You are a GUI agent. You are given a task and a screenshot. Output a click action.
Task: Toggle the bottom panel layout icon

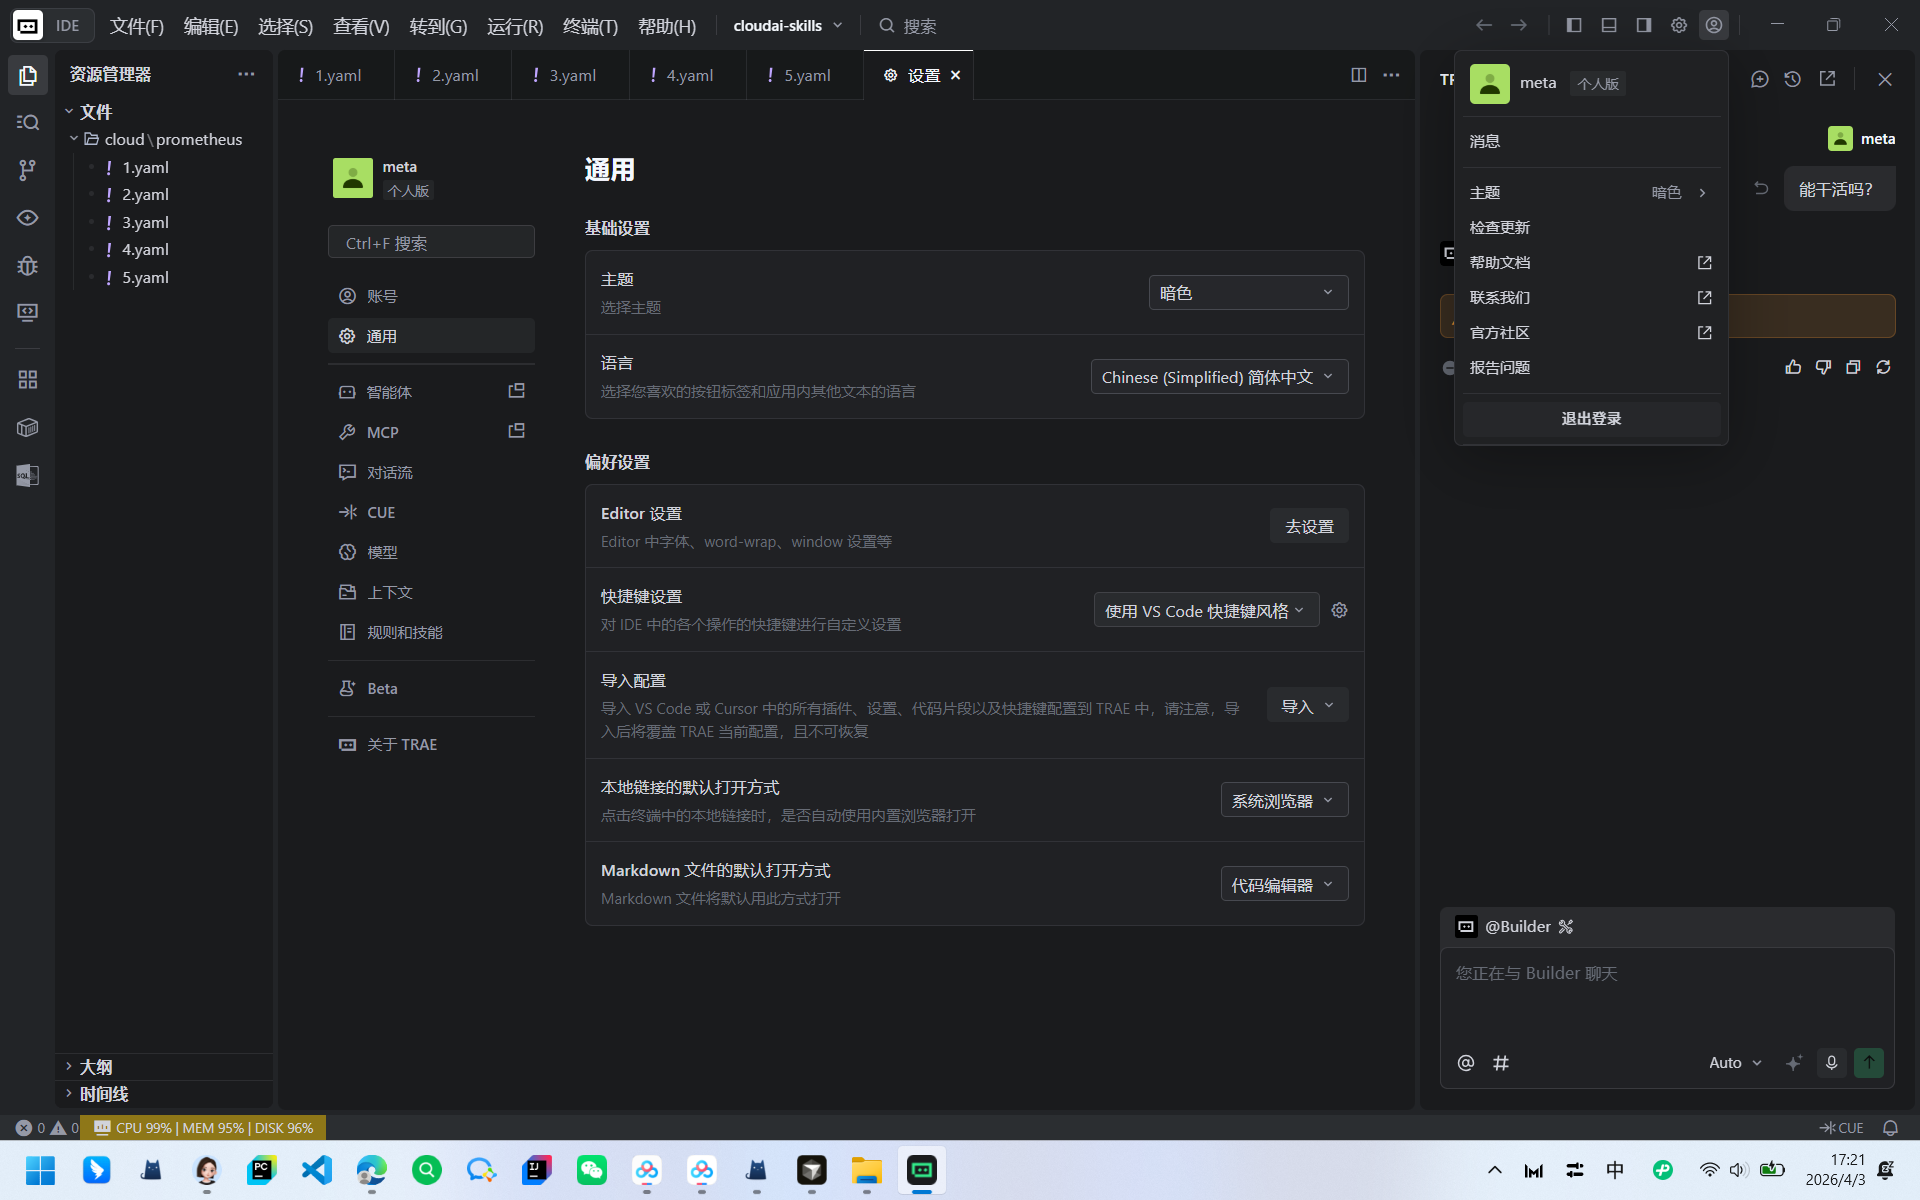pos(1608,25)
